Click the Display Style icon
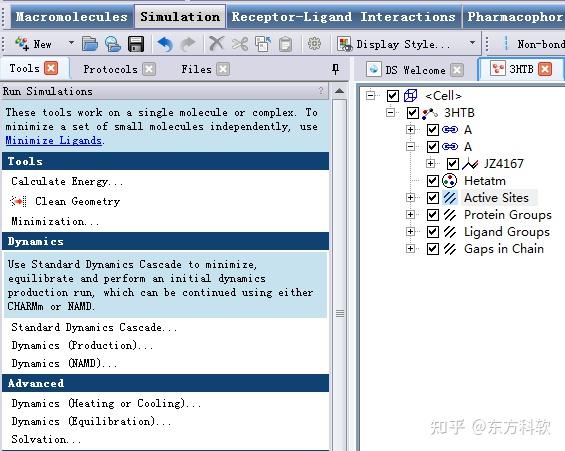 point(345,44)
